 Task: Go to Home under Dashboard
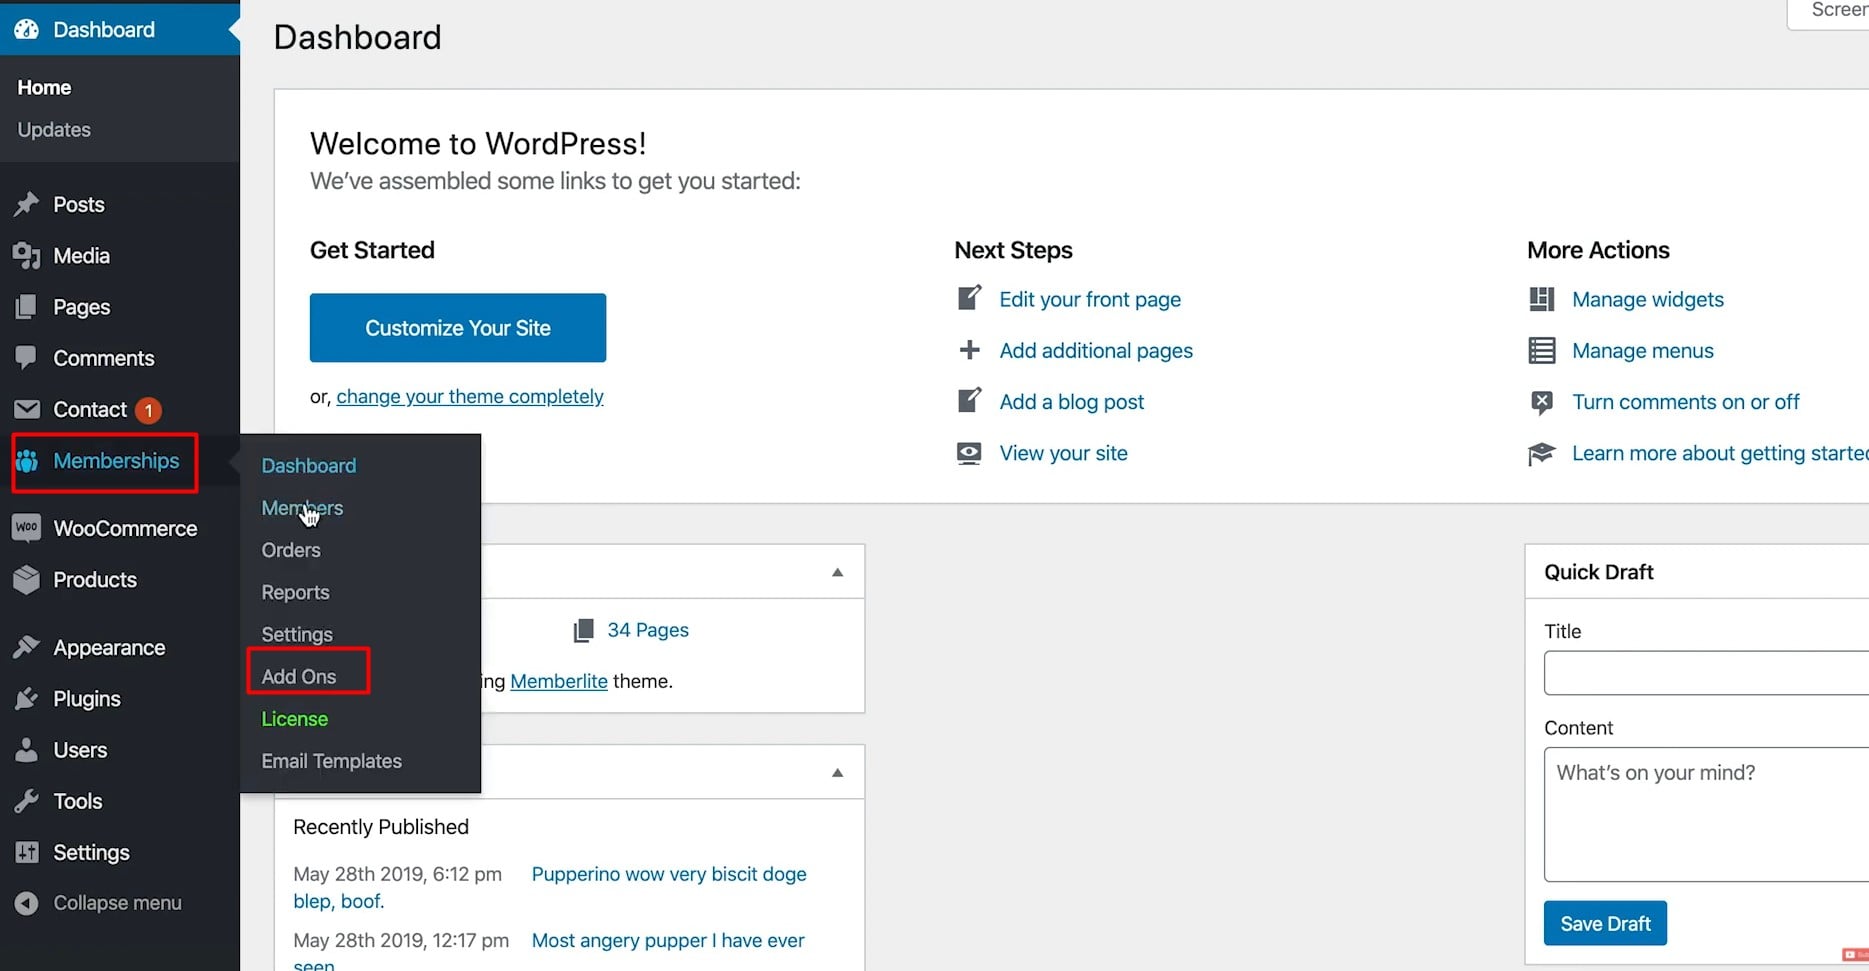tap(44, 87)
